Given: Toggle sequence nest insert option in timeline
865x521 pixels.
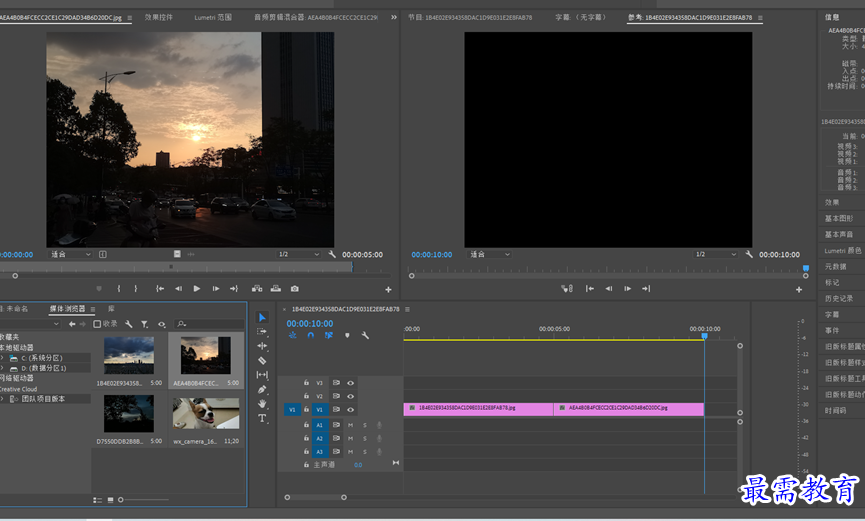Looking at the screenshot, I should pos(292,335).
